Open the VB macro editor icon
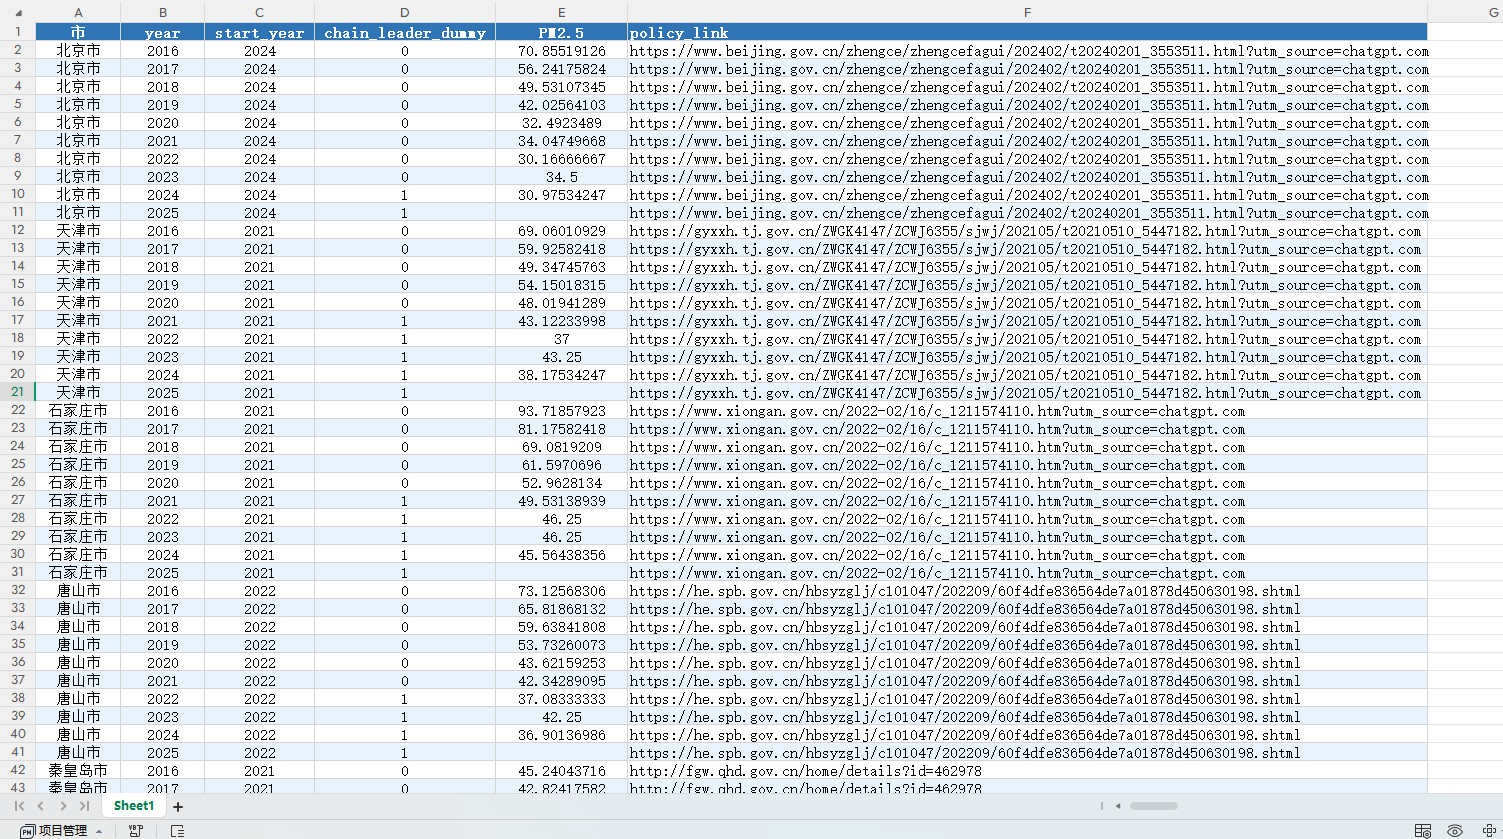This screenshot has width=1503, height=839. [x=135, y=830]
